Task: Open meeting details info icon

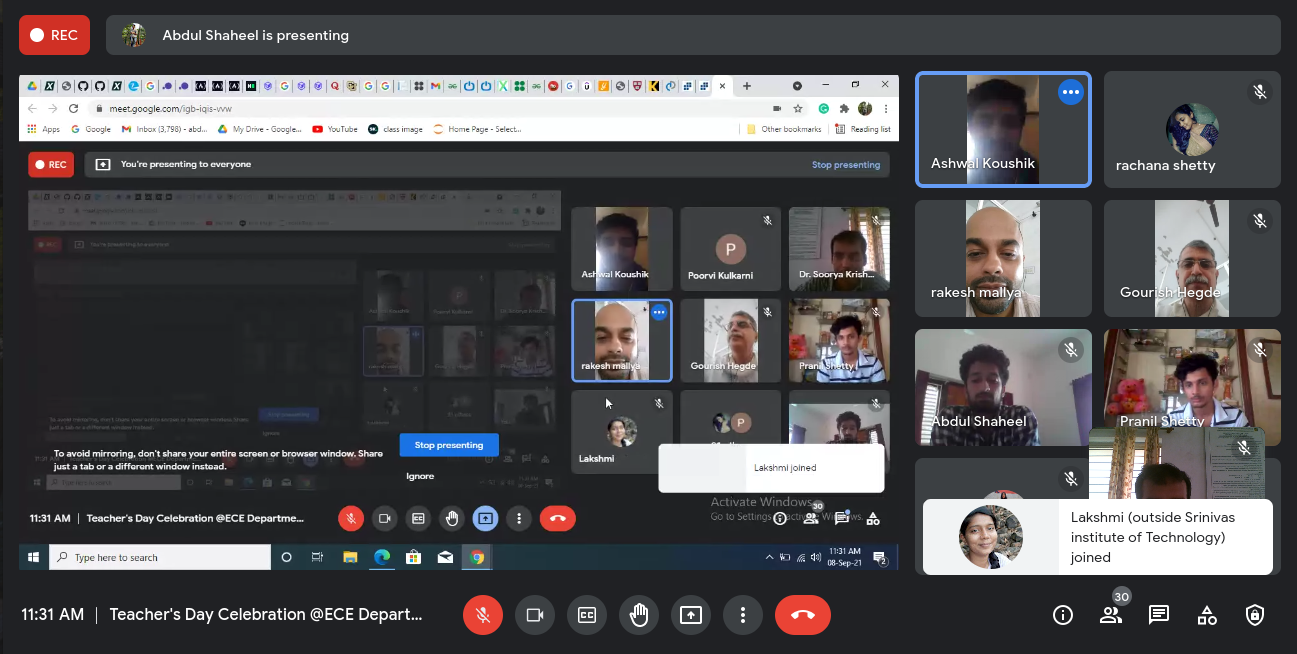Action: point(1063,615)
